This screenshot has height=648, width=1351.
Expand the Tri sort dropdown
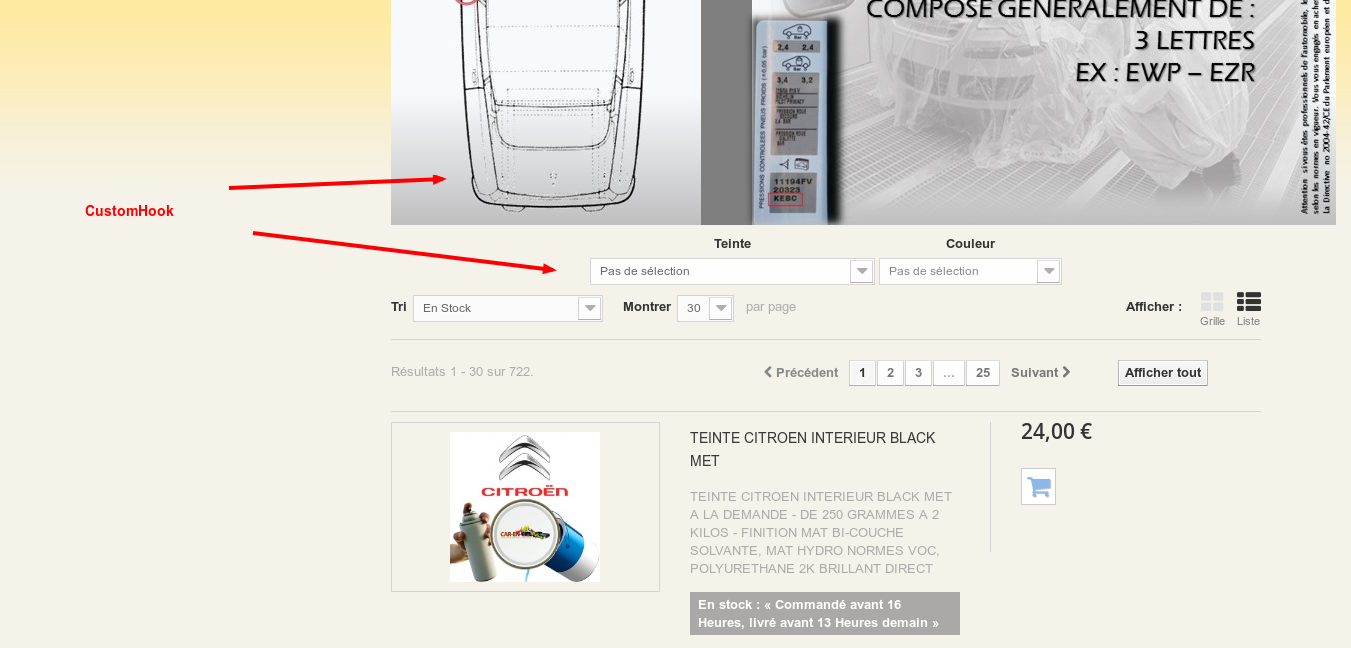pyautogui.click(x=508, y=308)
